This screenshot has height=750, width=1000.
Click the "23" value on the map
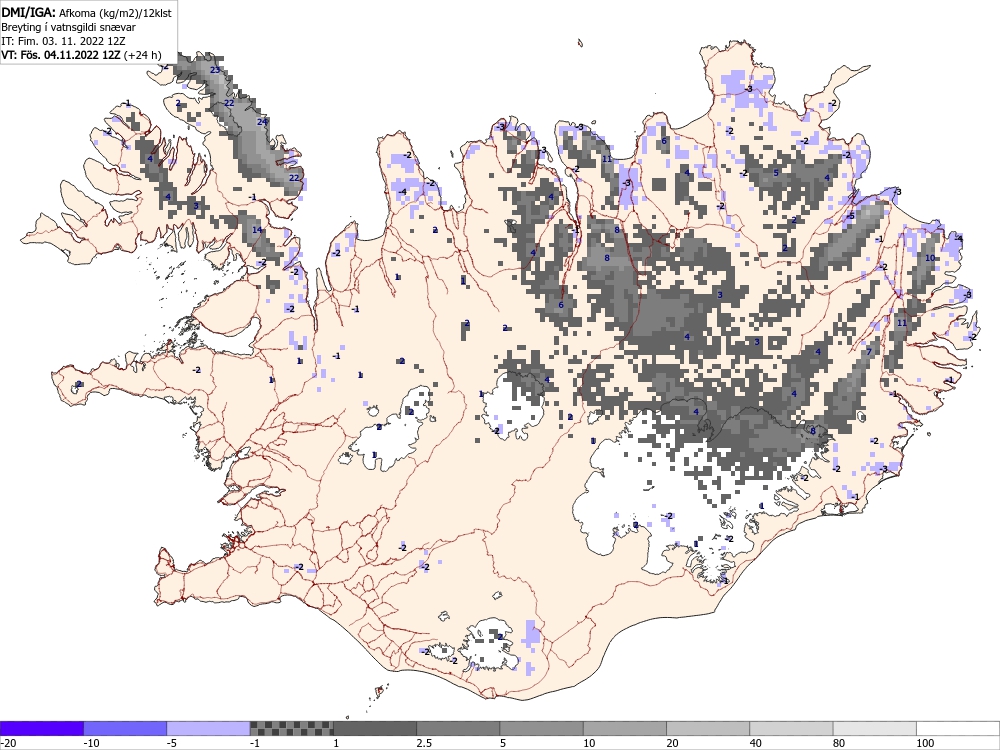pyautogui.click(x=215, y=70)
